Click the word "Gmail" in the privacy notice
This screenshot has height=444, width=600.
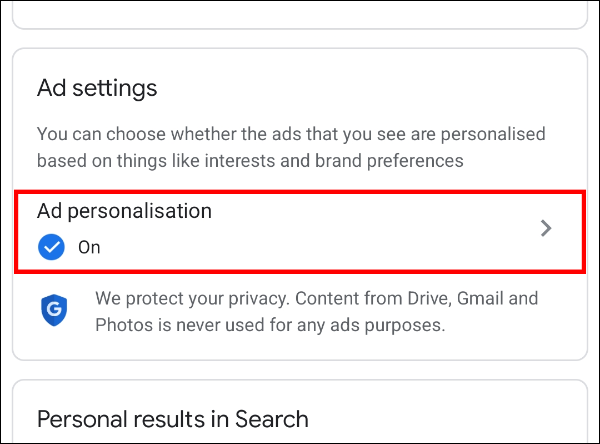tap(480, 299)
